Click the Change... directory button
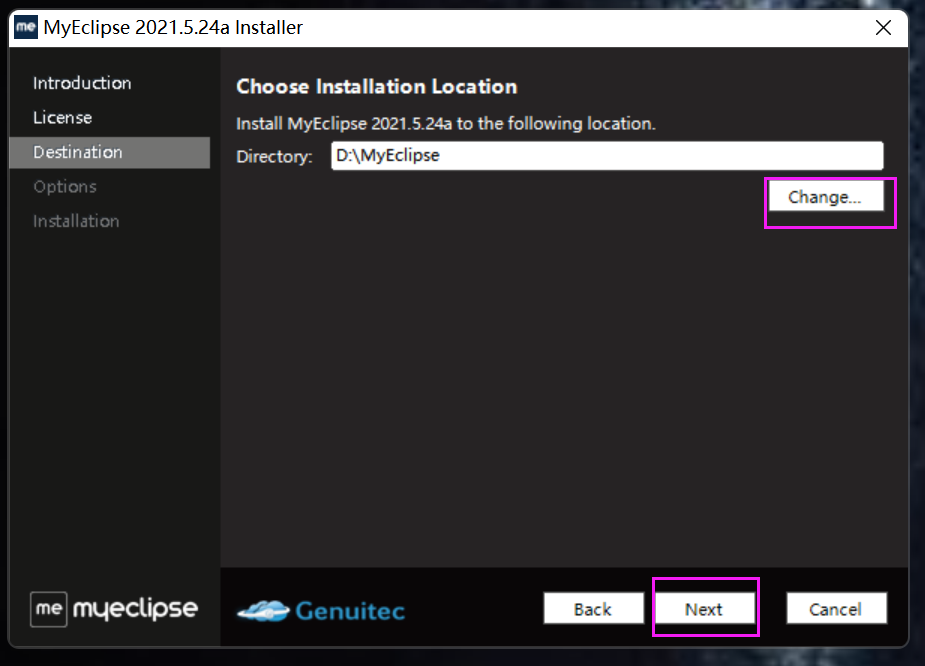The width and height of the screenshot is (925, 666). [x=826, y=196]
